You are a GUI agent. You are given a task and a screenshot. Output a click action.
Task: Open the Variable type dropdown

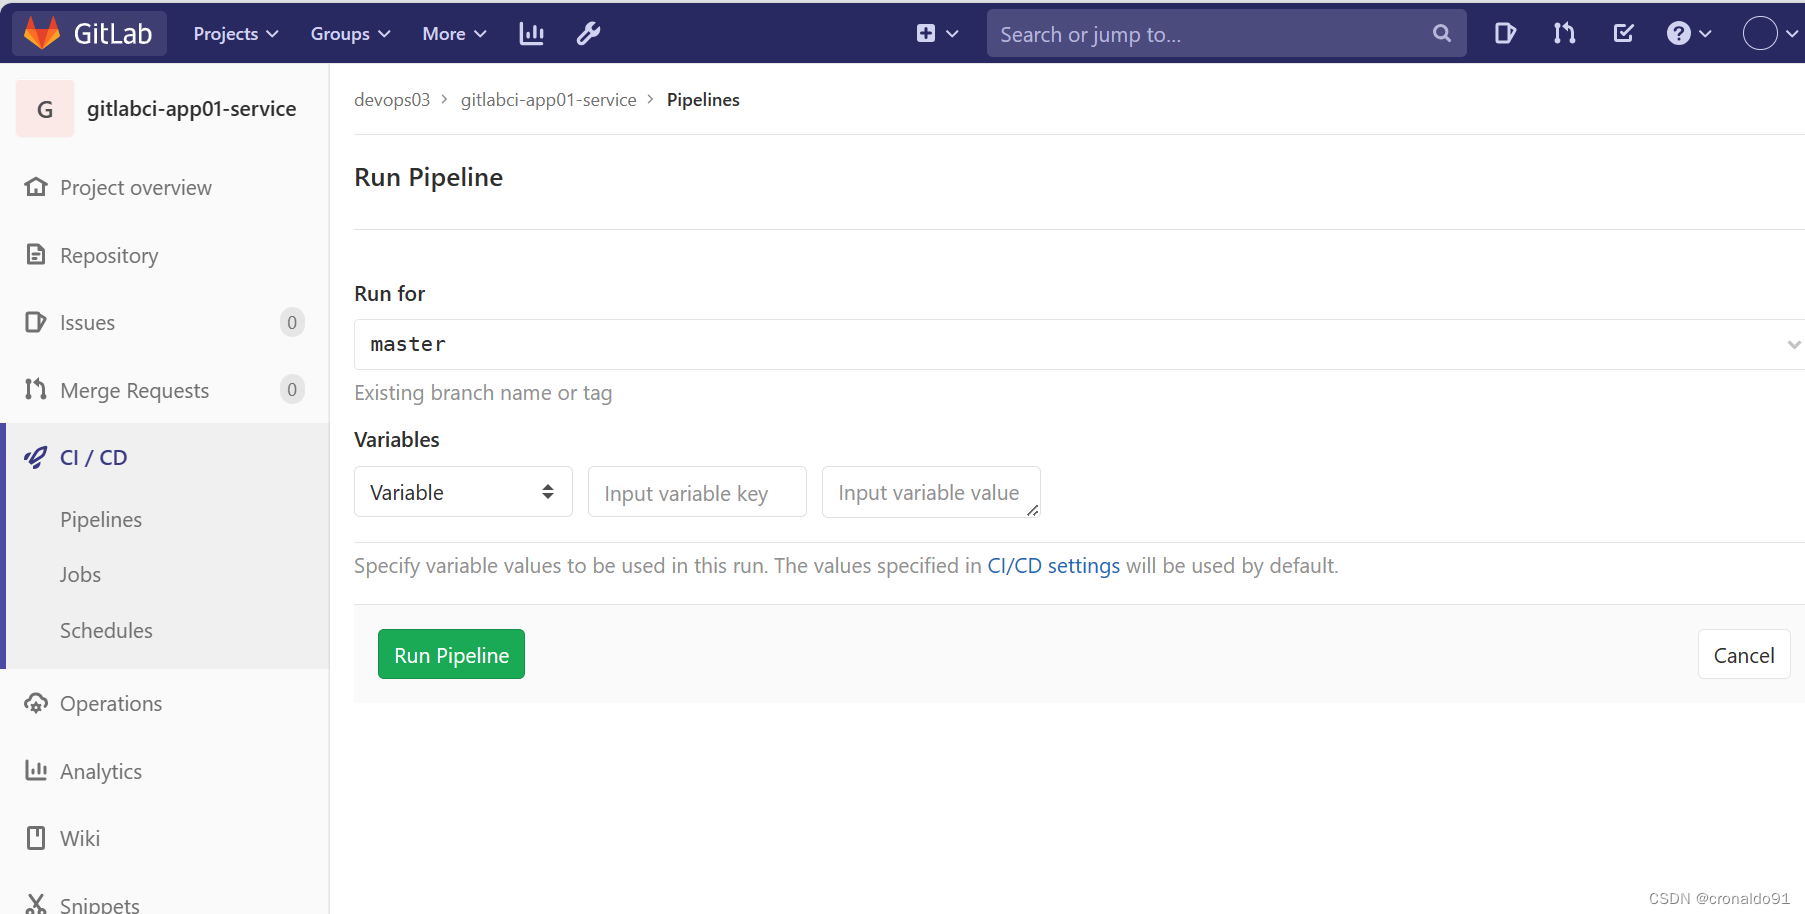tap(463, 492)
